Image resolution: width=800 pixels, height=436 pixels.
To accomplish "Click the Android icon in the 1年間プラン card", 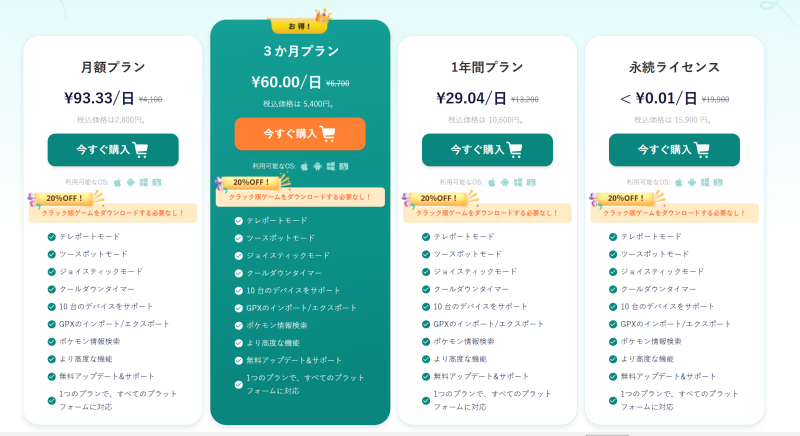I will [x=504, y=182].
